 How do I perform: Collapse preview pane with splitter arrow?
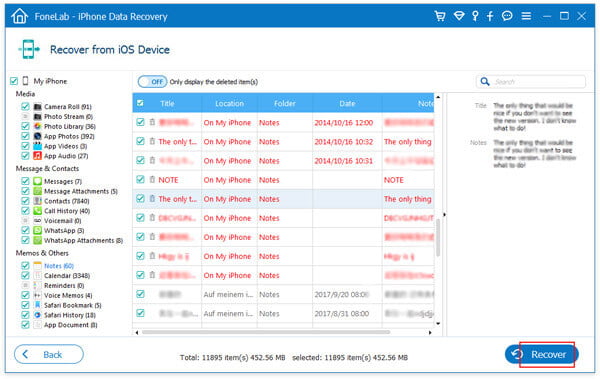click(444, 215)
